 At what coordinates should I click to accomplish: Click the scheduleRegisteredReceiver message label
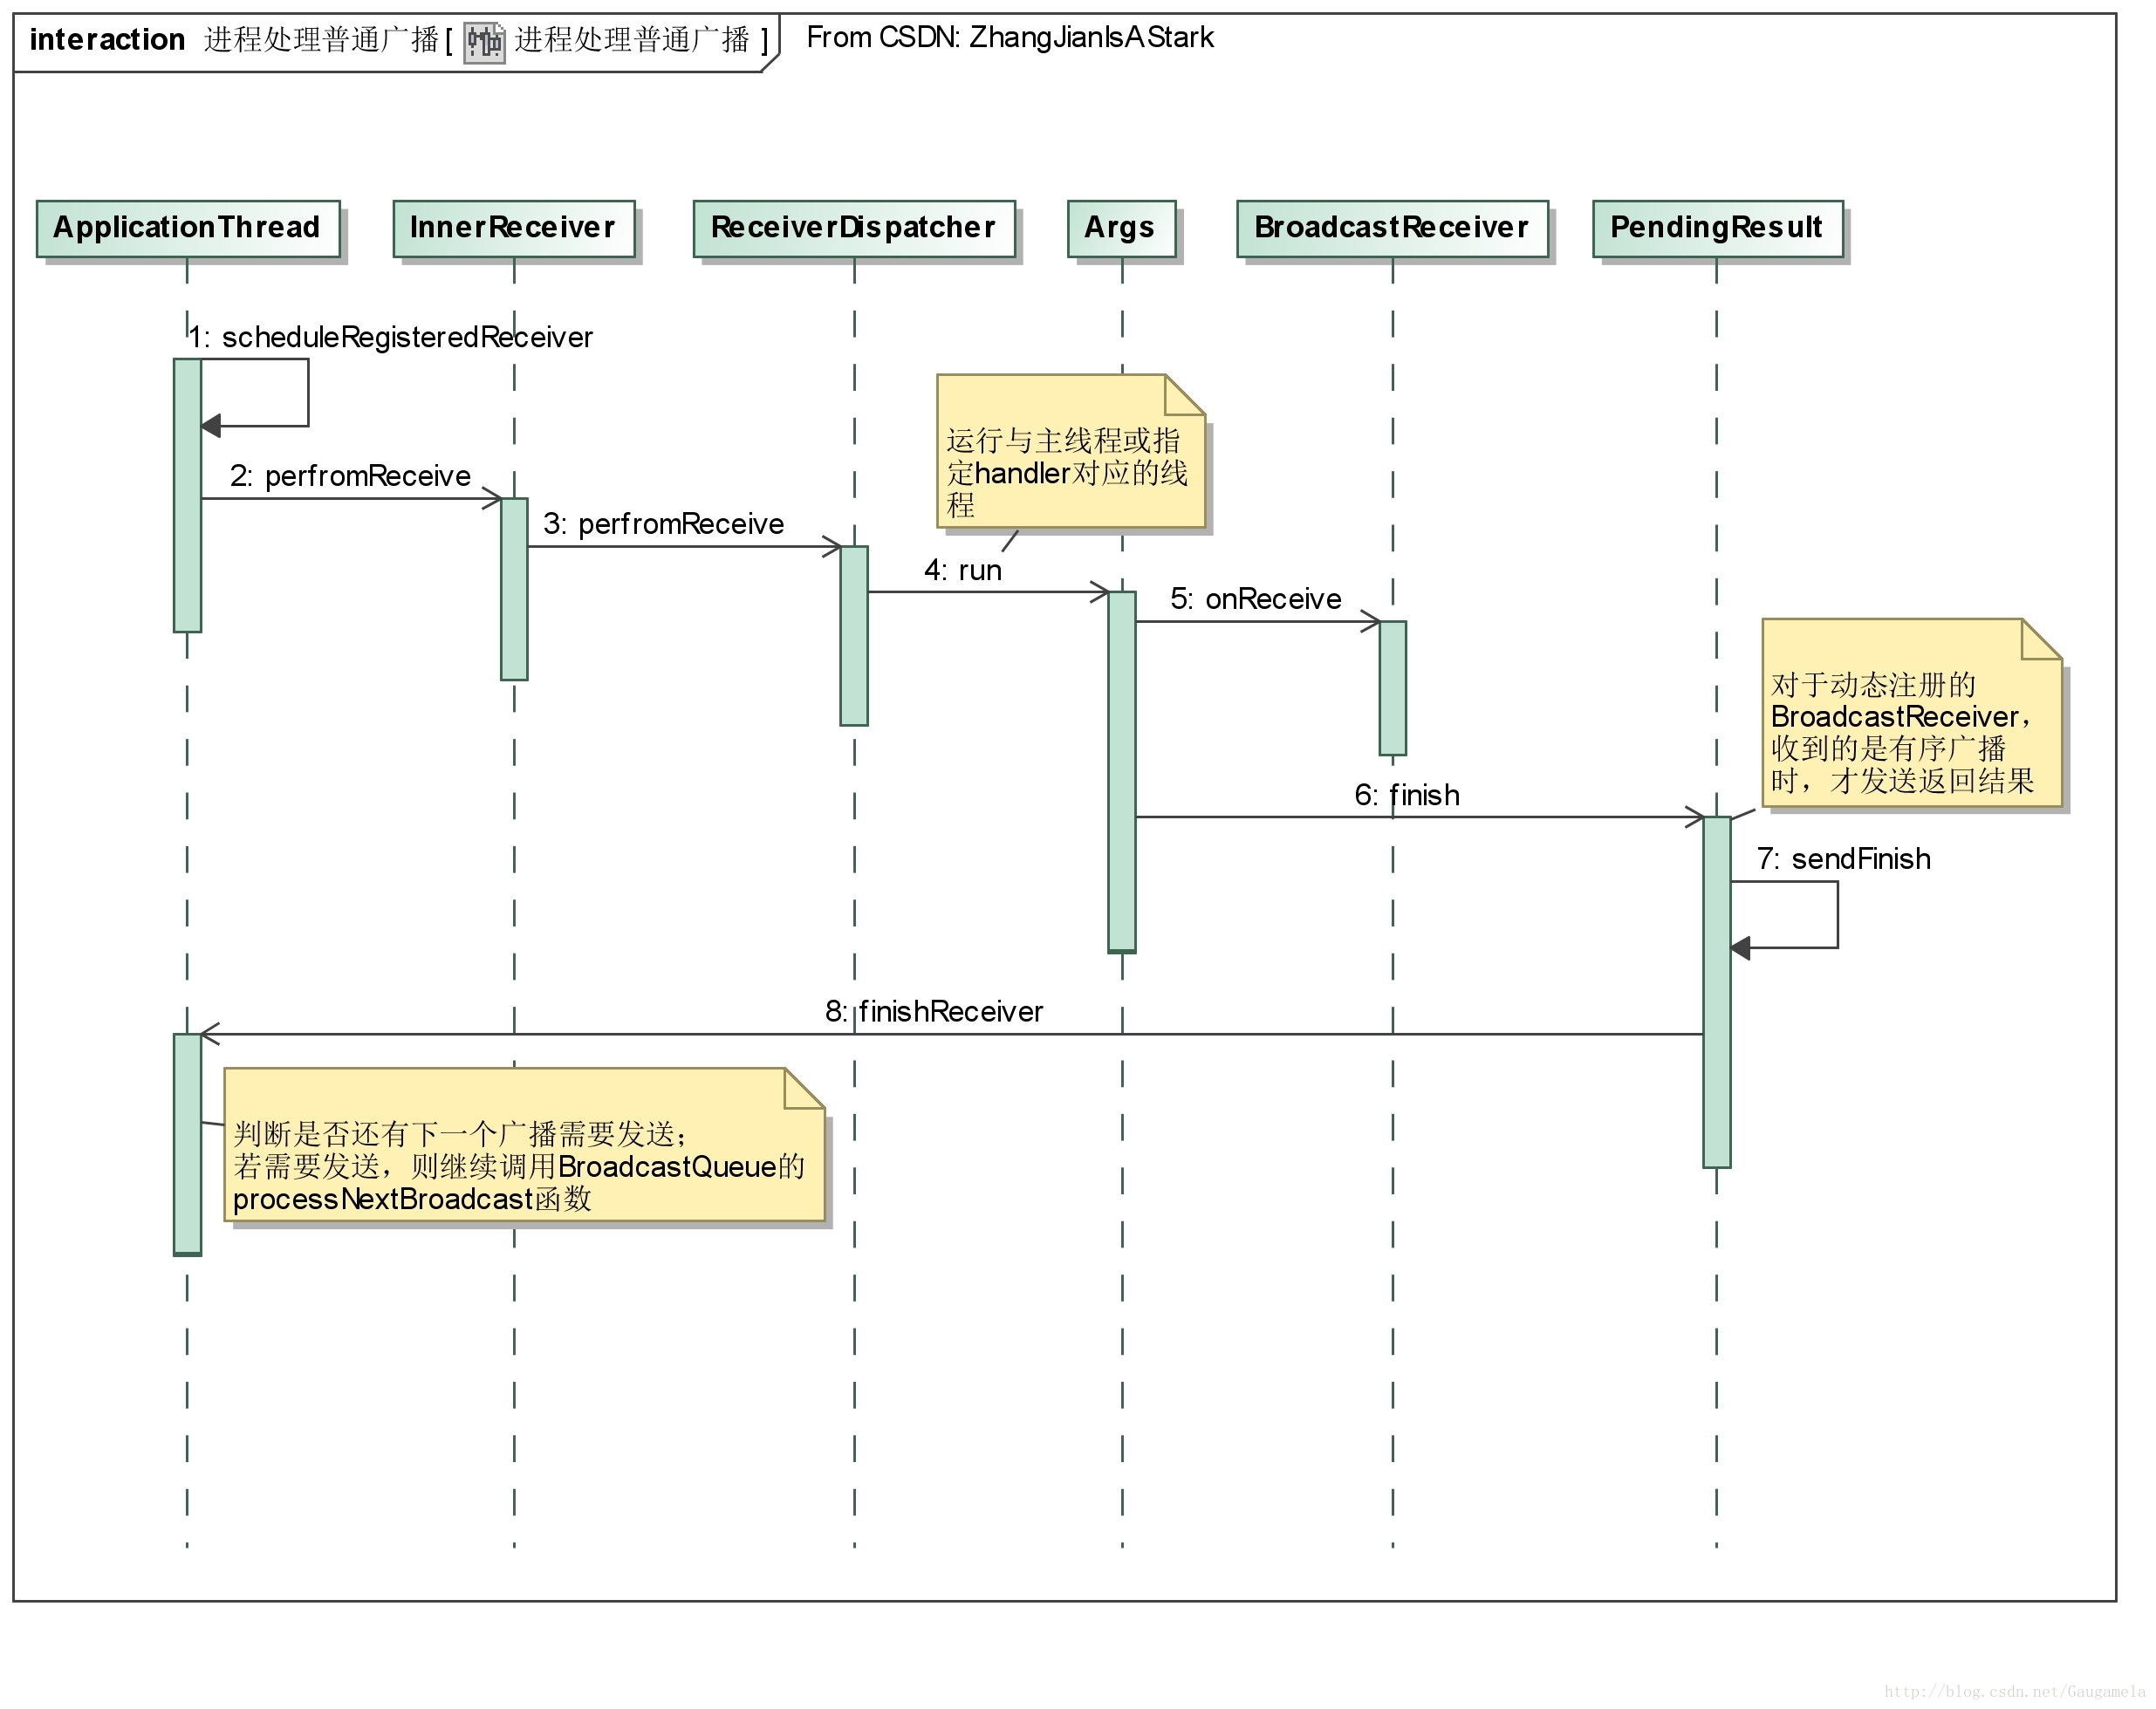pyautogui.click(x=392, y=337)
